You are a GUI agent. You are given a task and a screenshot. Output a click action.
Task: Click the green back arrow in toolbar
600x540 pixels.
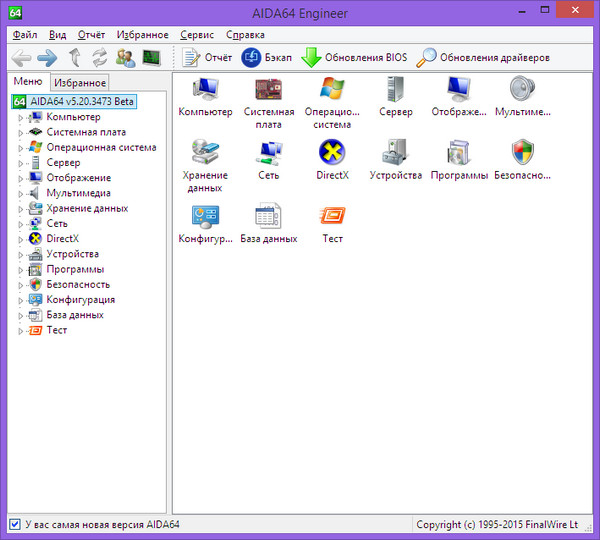[21, 58]
